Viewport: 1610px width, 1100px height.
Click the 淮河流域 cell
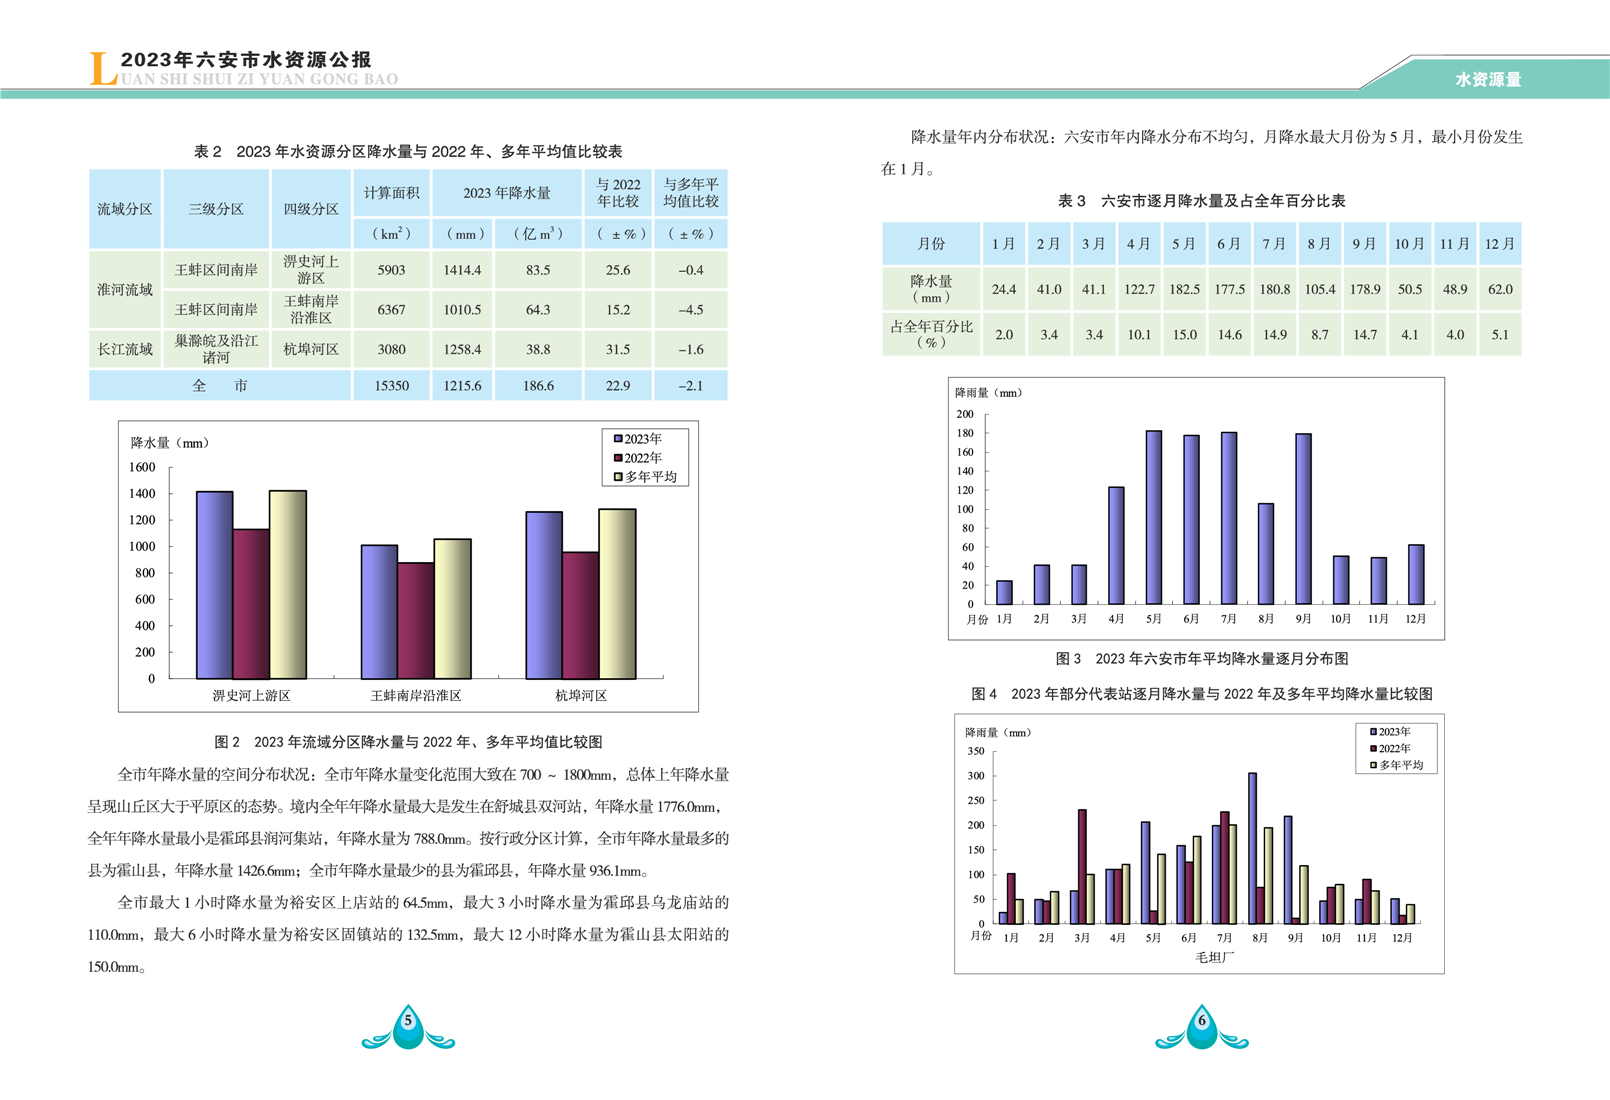tap(125, 290)
